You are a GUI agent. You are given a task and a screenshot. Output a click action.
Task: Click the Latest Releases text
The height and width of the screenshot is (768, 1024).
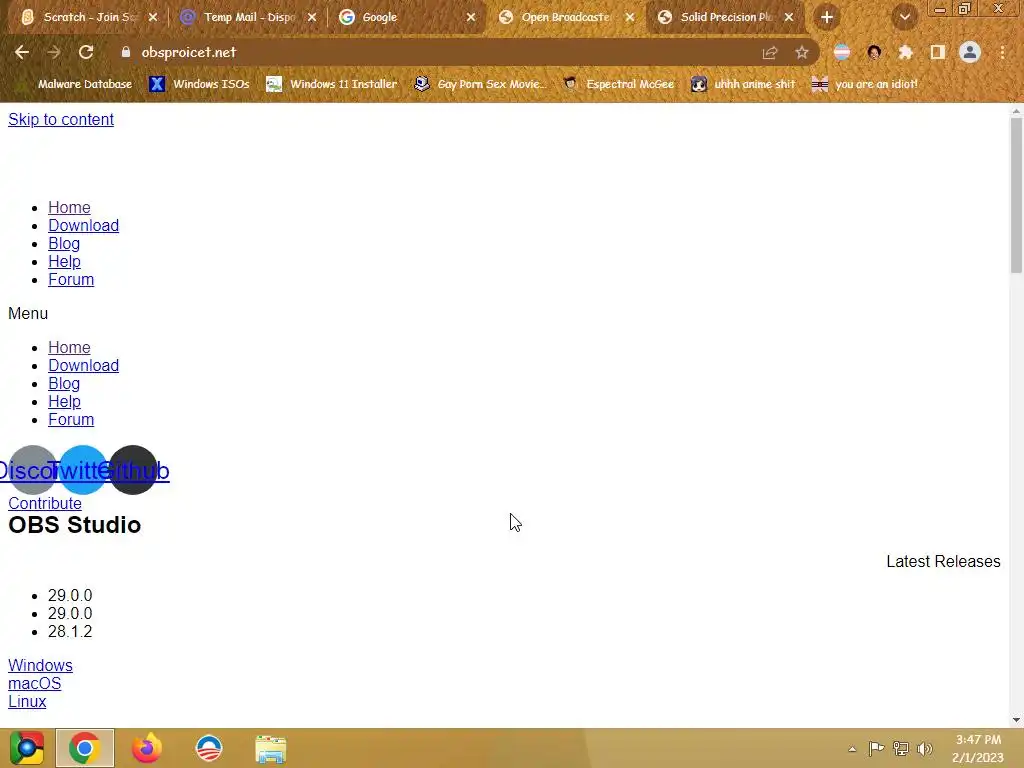point(943,562)
